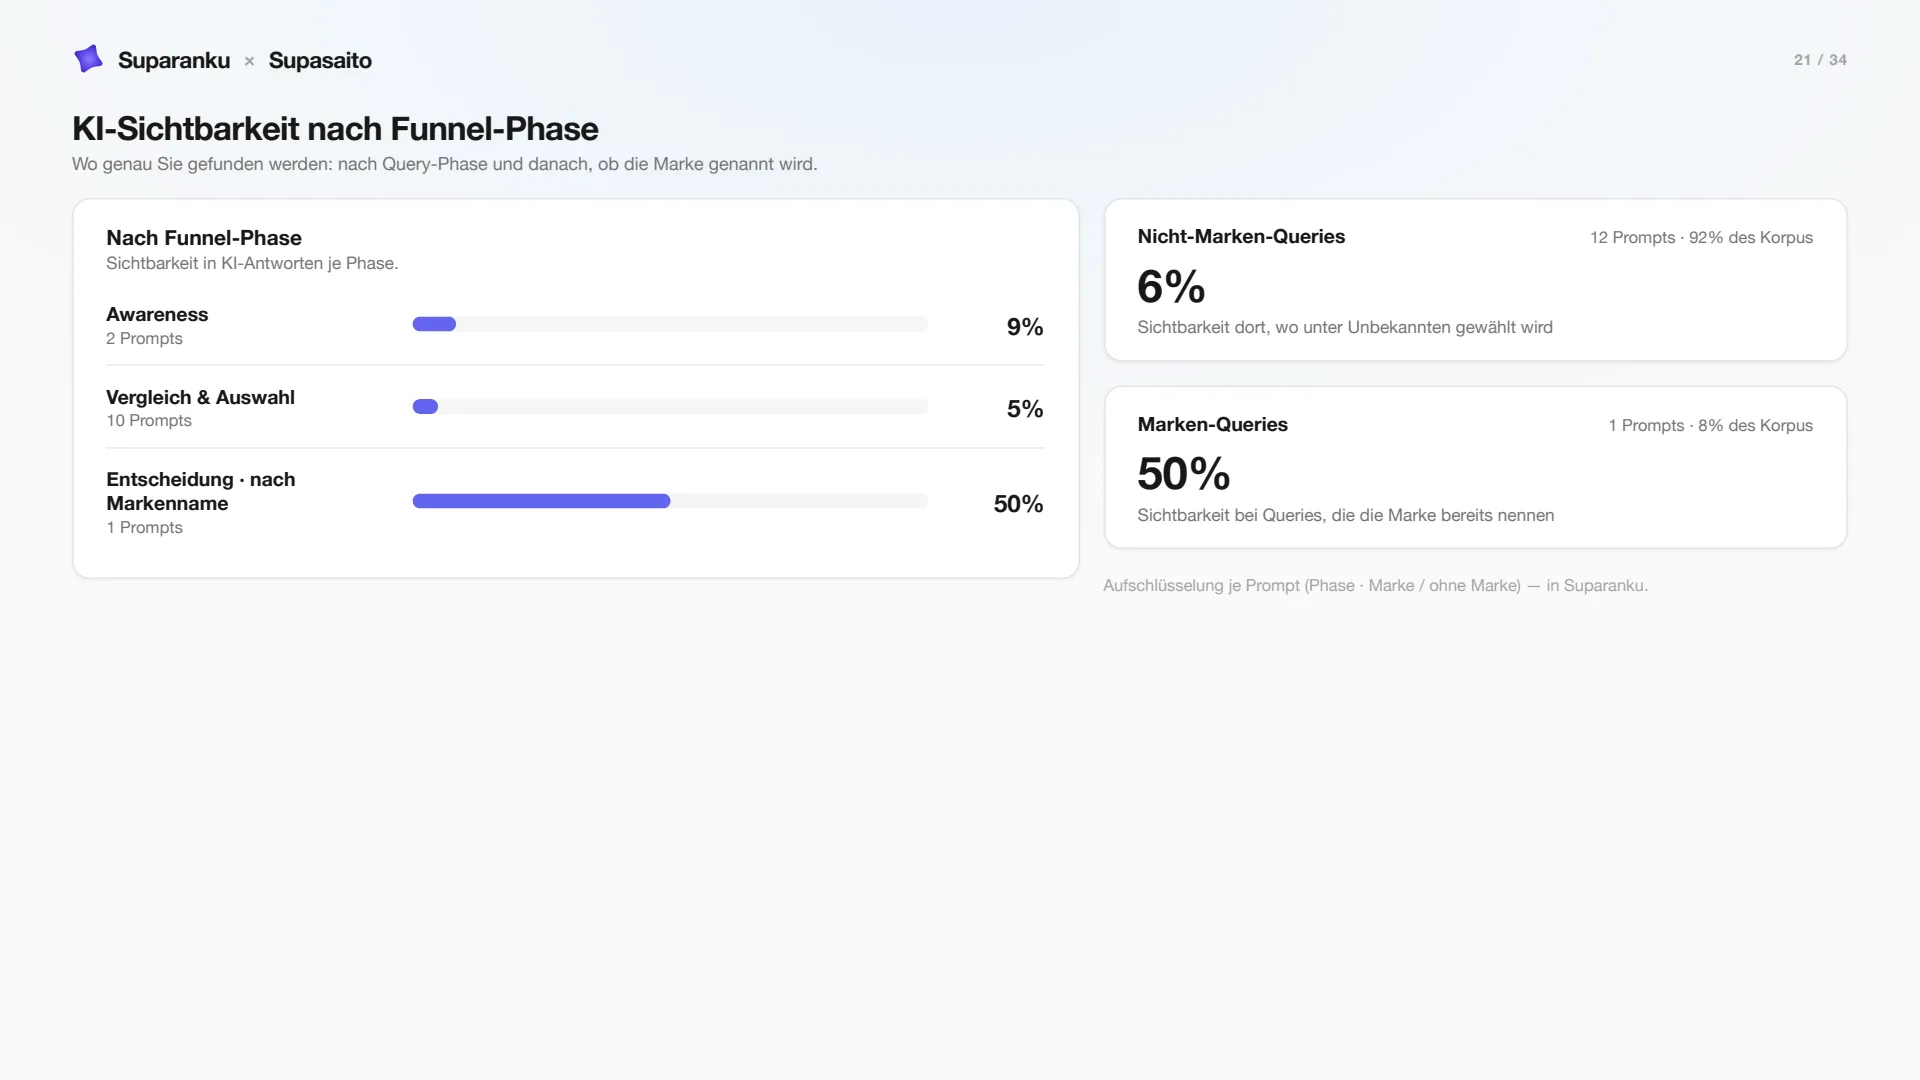Click the Vergleich & Auswahl progress bar

point(670,407)
